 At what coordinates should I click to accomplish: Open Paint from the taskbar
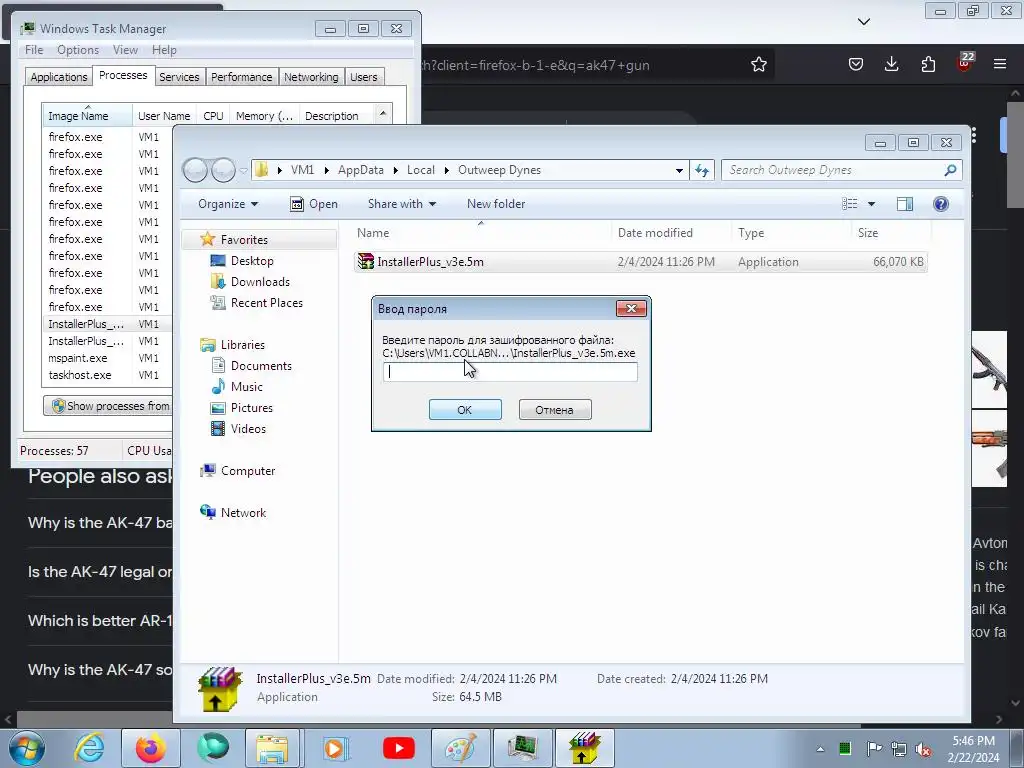(x=460, y=748)
